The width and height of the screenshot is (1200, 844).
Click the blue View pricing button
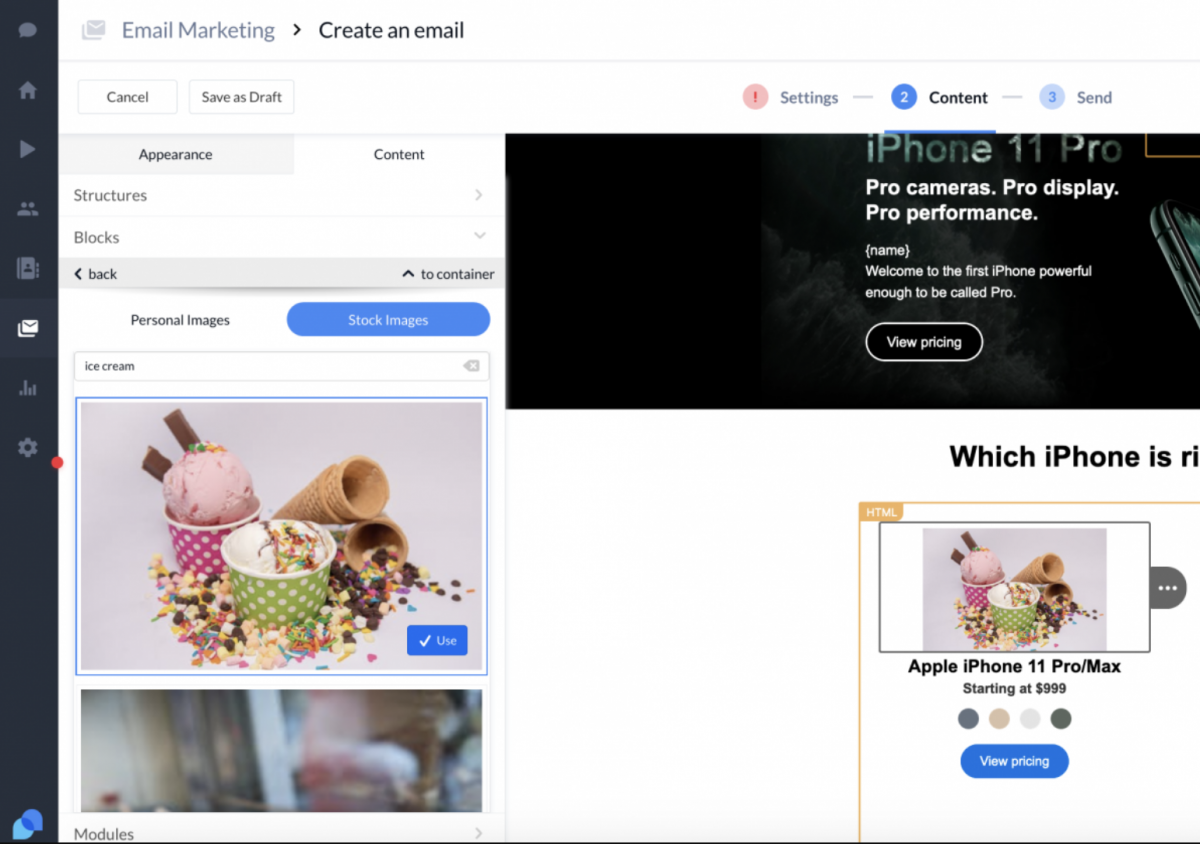click(1014, 761)
